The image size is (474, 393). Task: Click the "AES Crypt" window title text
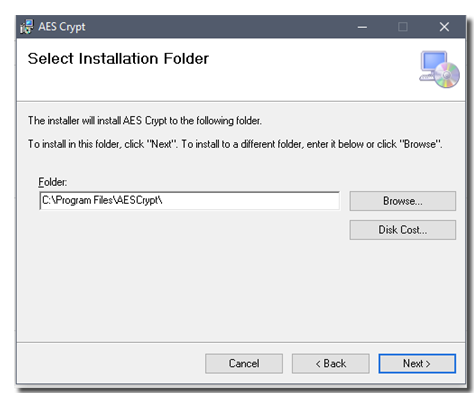[x=62, y=27]
